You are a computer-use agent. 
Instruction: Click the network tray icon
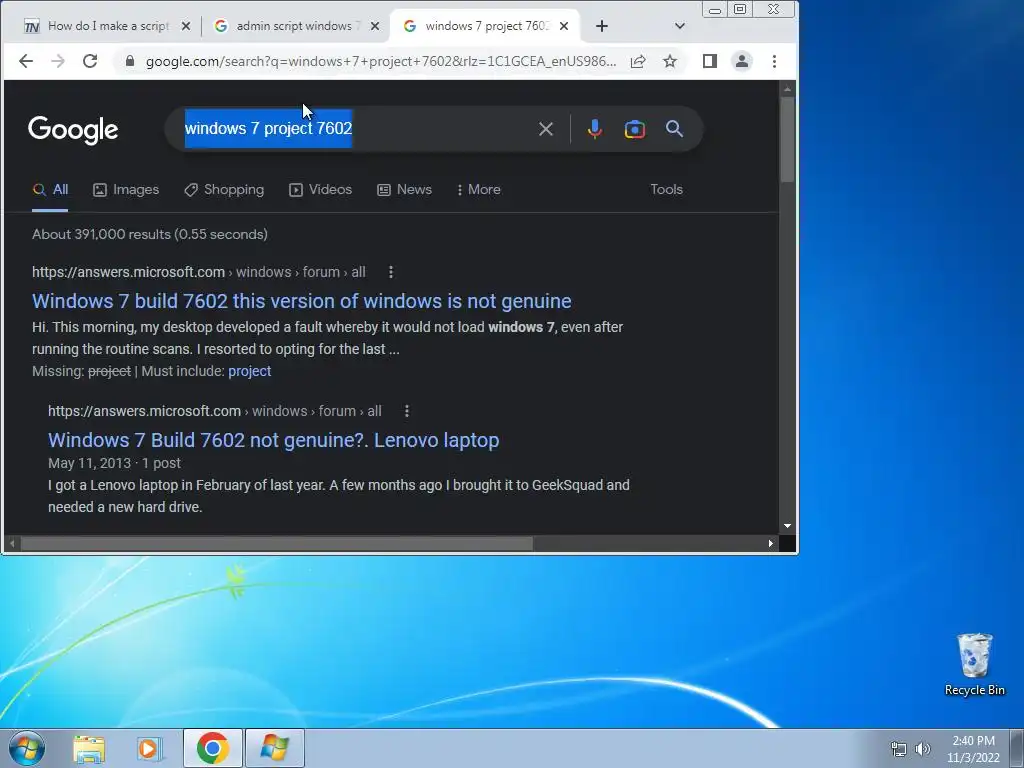coord(899,749)
